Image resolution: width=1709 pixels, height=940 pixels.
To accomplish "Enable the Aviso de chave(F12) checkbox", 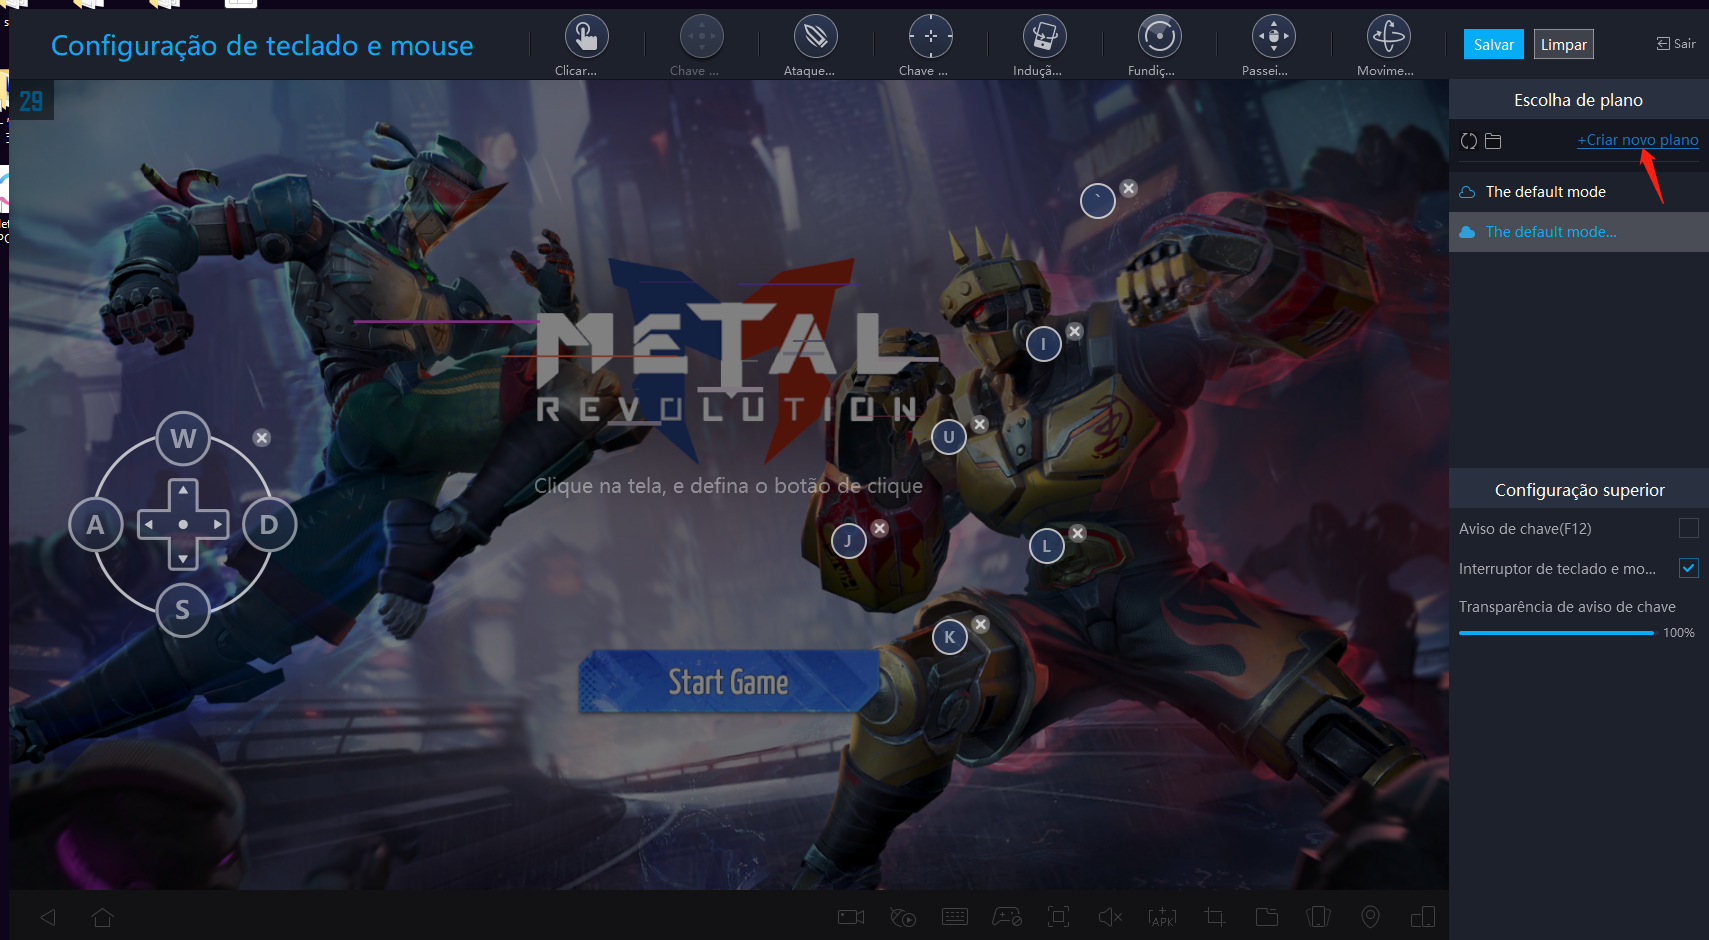I will coord(1690,528).
